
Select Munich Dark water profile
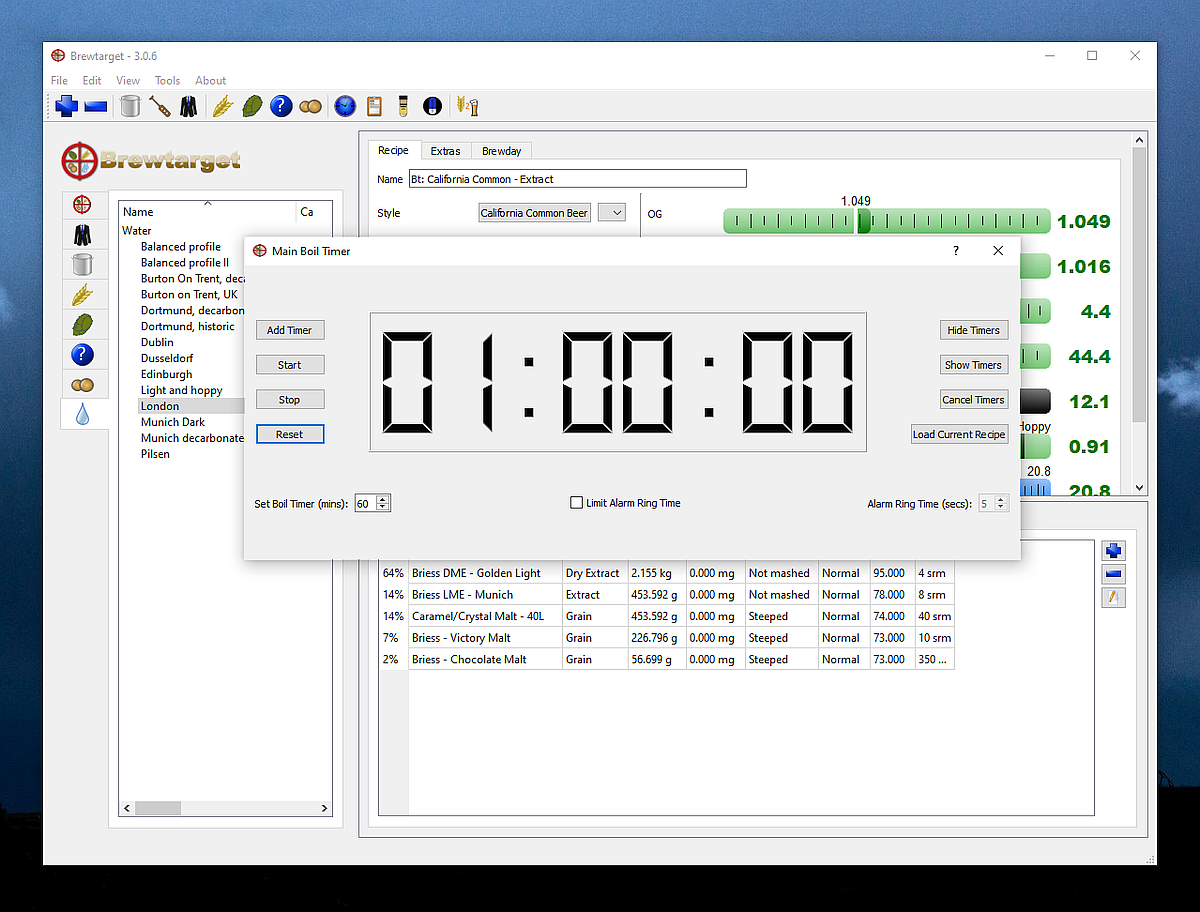coord(173,422)
